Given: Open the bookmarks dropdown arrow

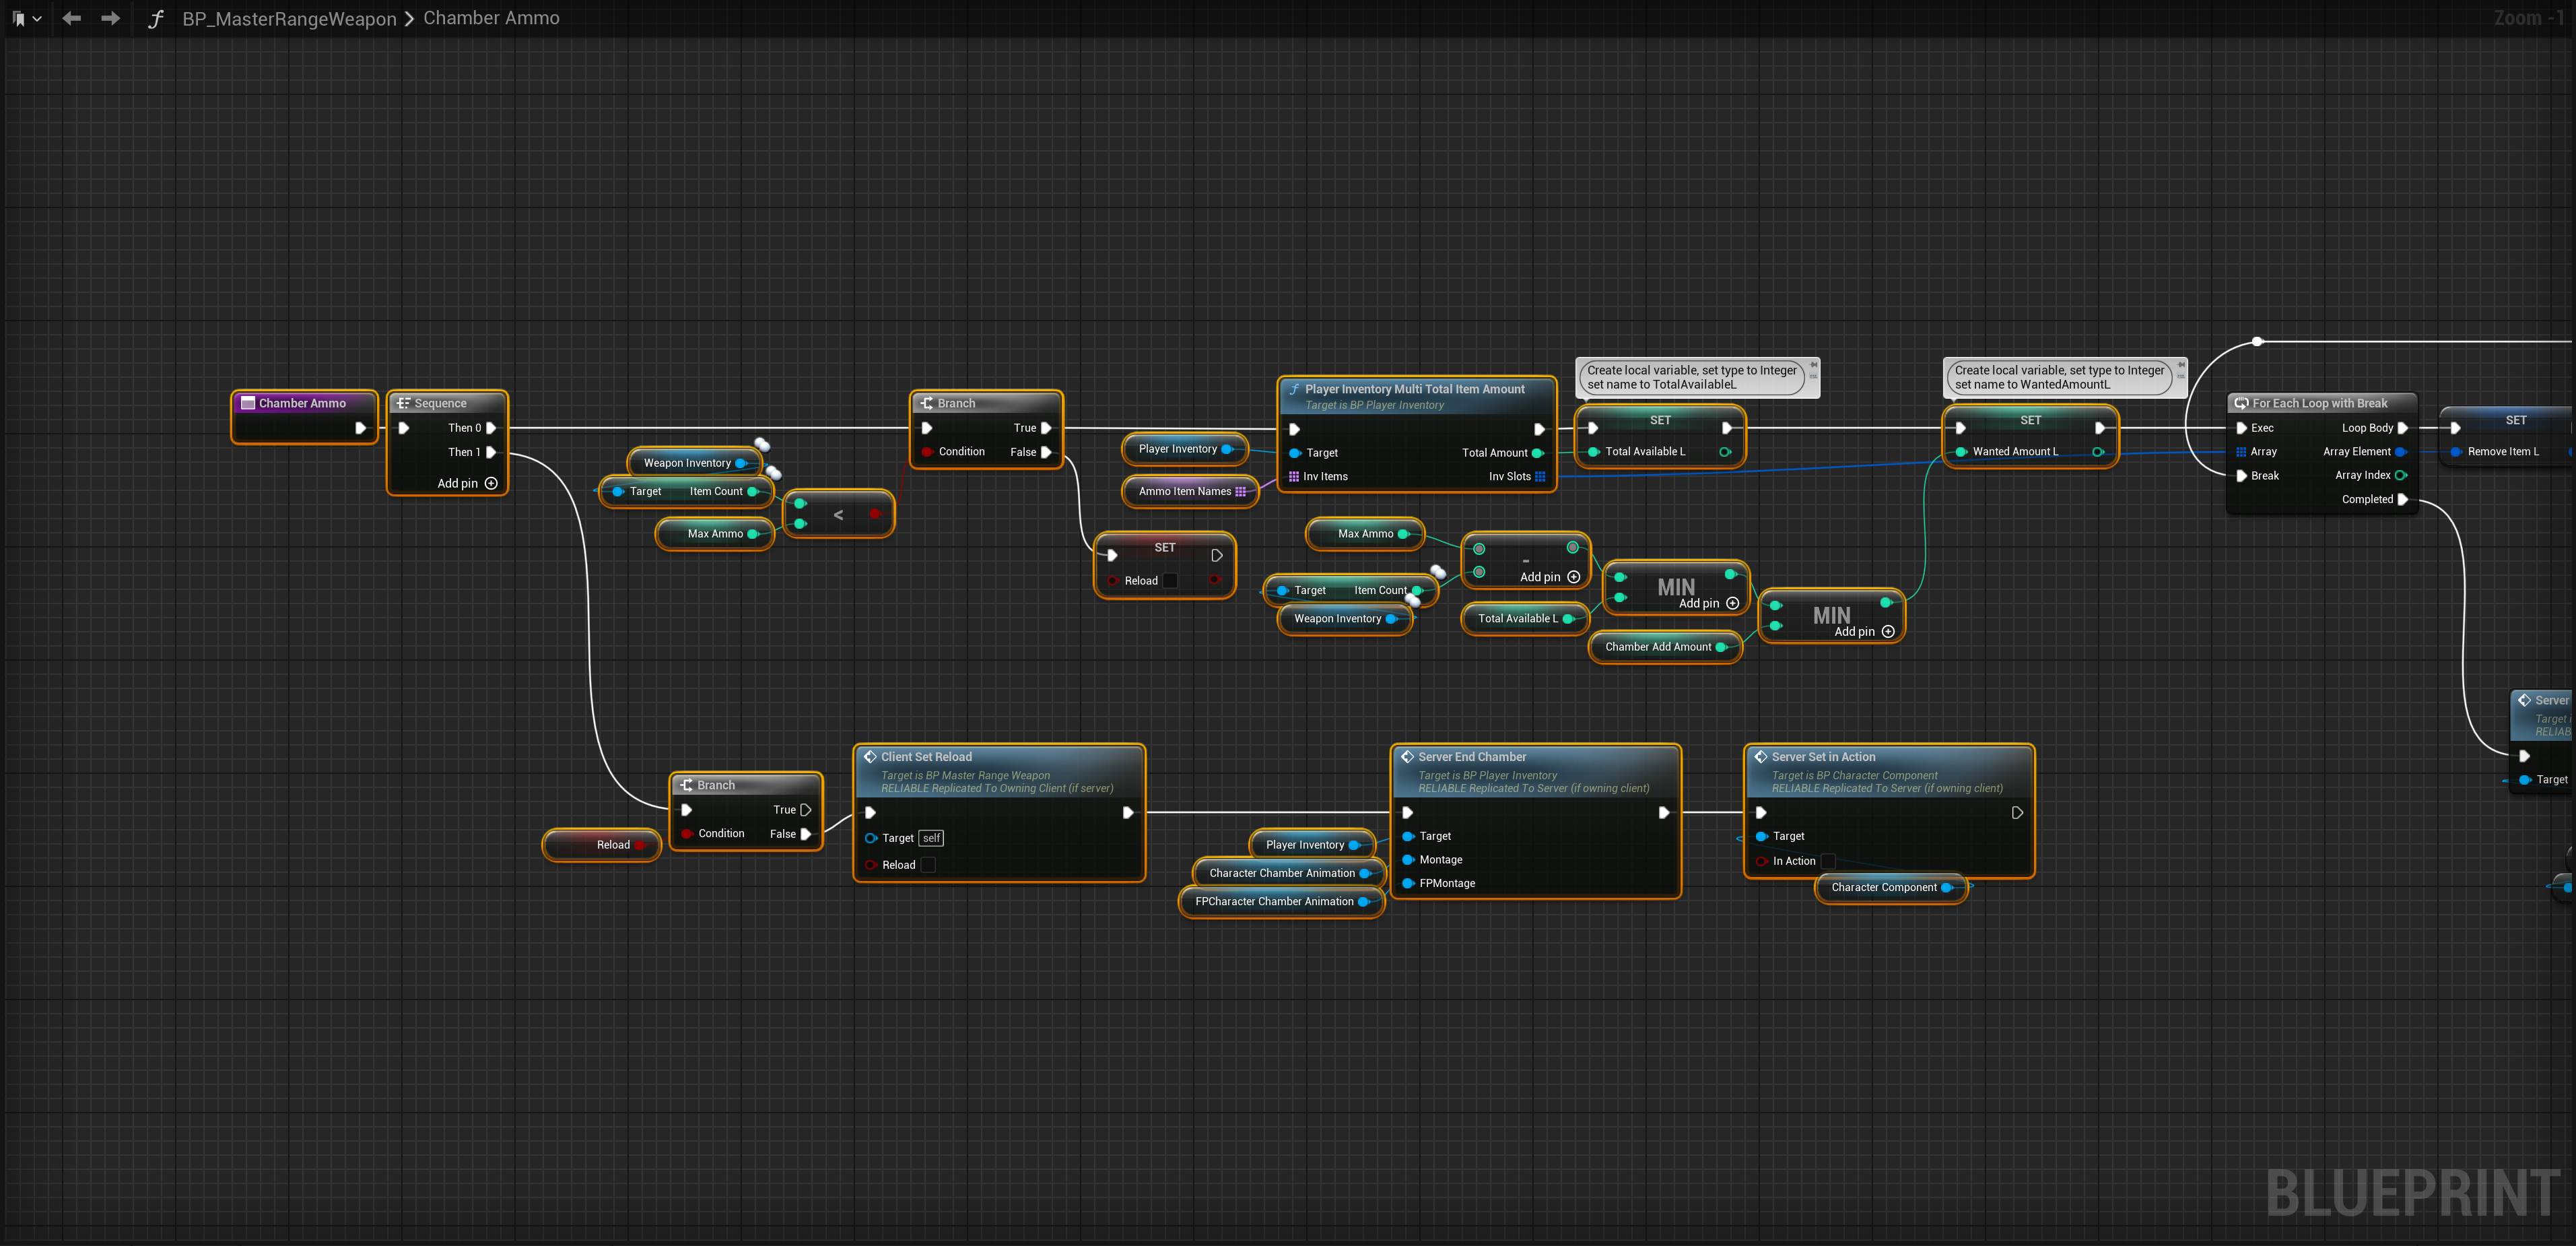Looking at the screenshot, I should pos(37,18).
